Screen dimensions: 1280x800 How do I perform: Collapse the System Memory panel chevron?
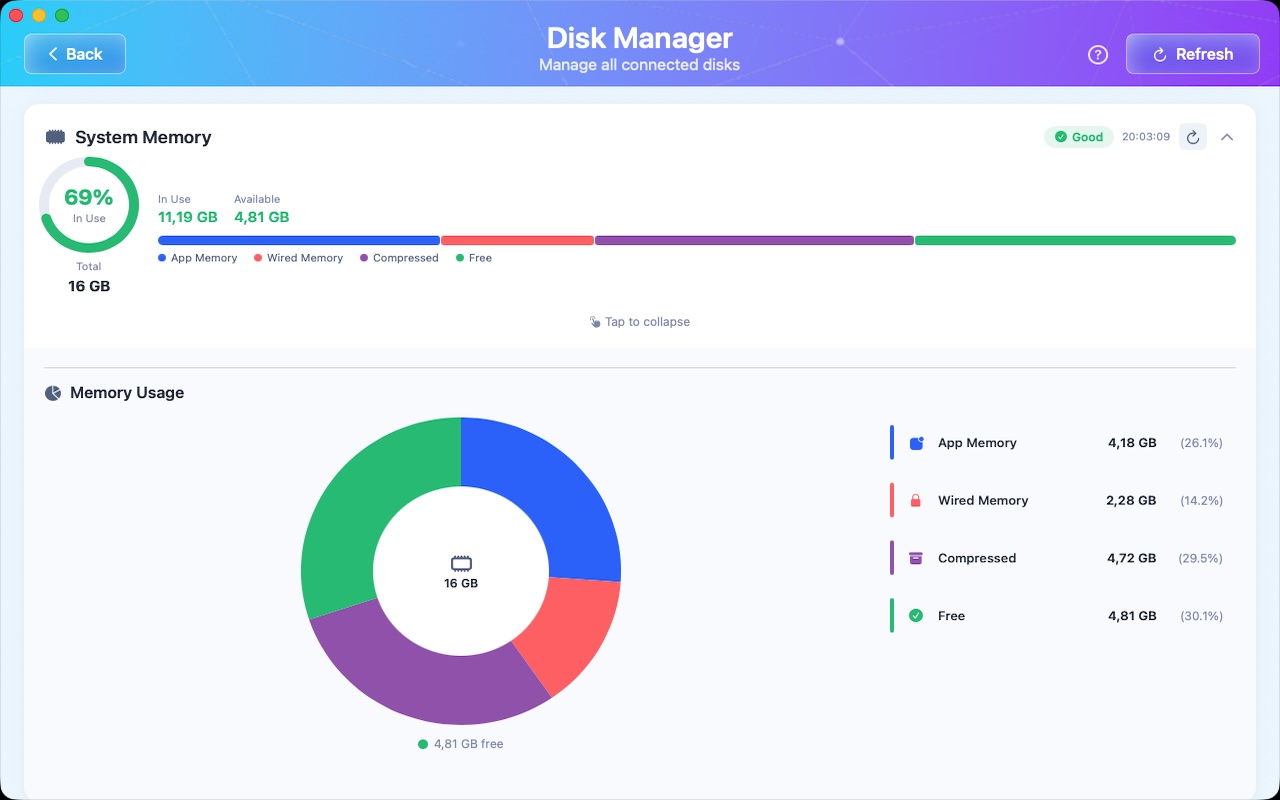coord(1227,137)
